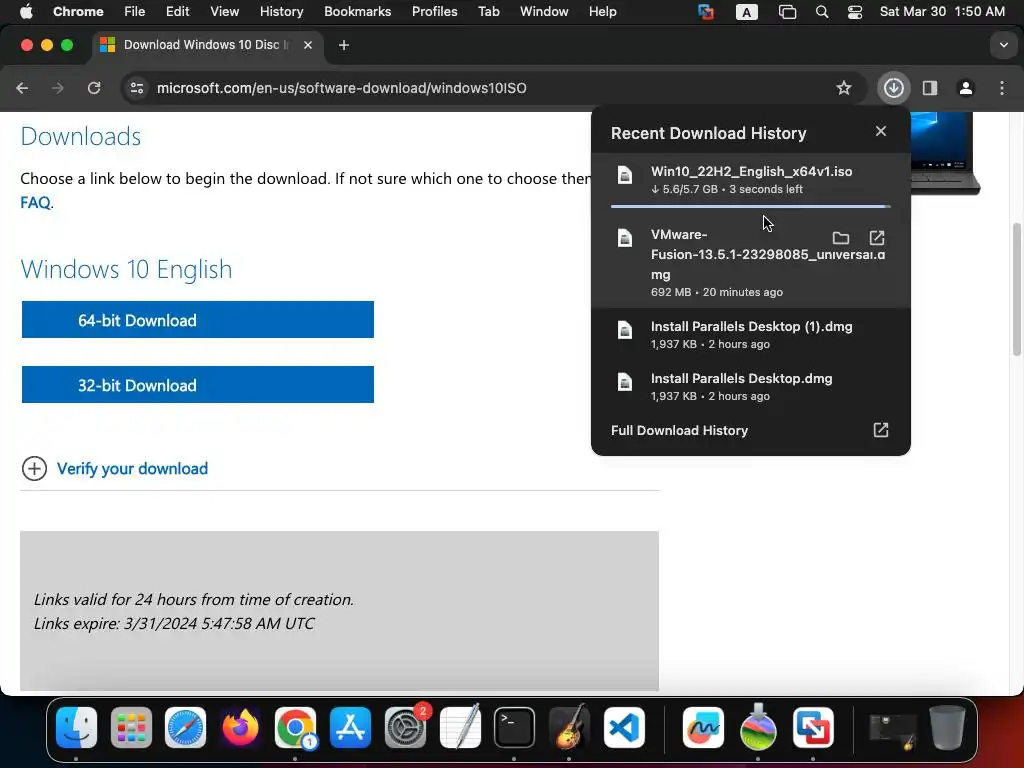Launch GarageBand from the Dock
The width and height of the screenshot is (1024, 768).
pyautogui.click(x=569, y=727)
